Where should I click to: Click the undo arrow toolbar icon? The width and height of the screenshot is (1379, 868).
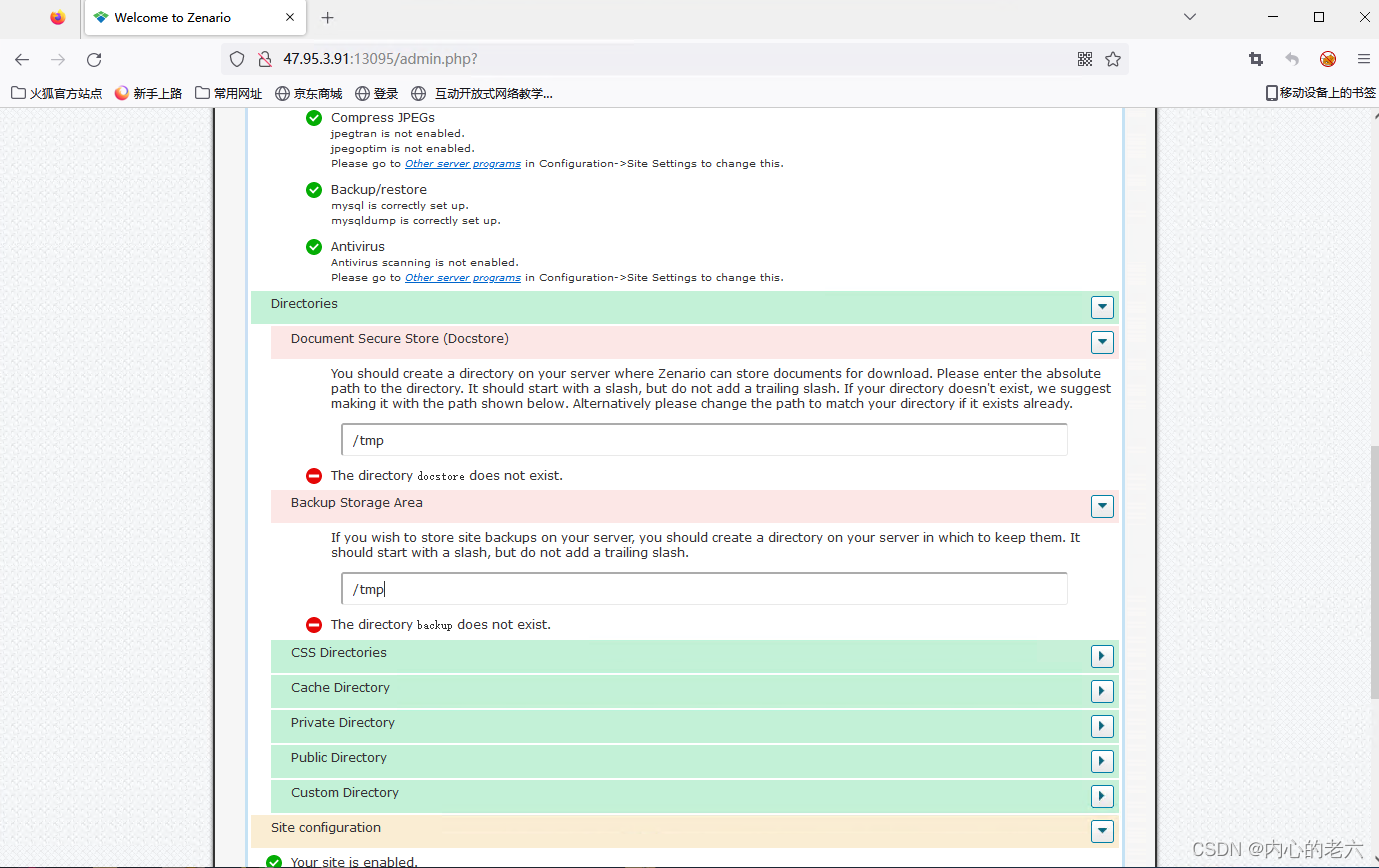pos(1292,59)
